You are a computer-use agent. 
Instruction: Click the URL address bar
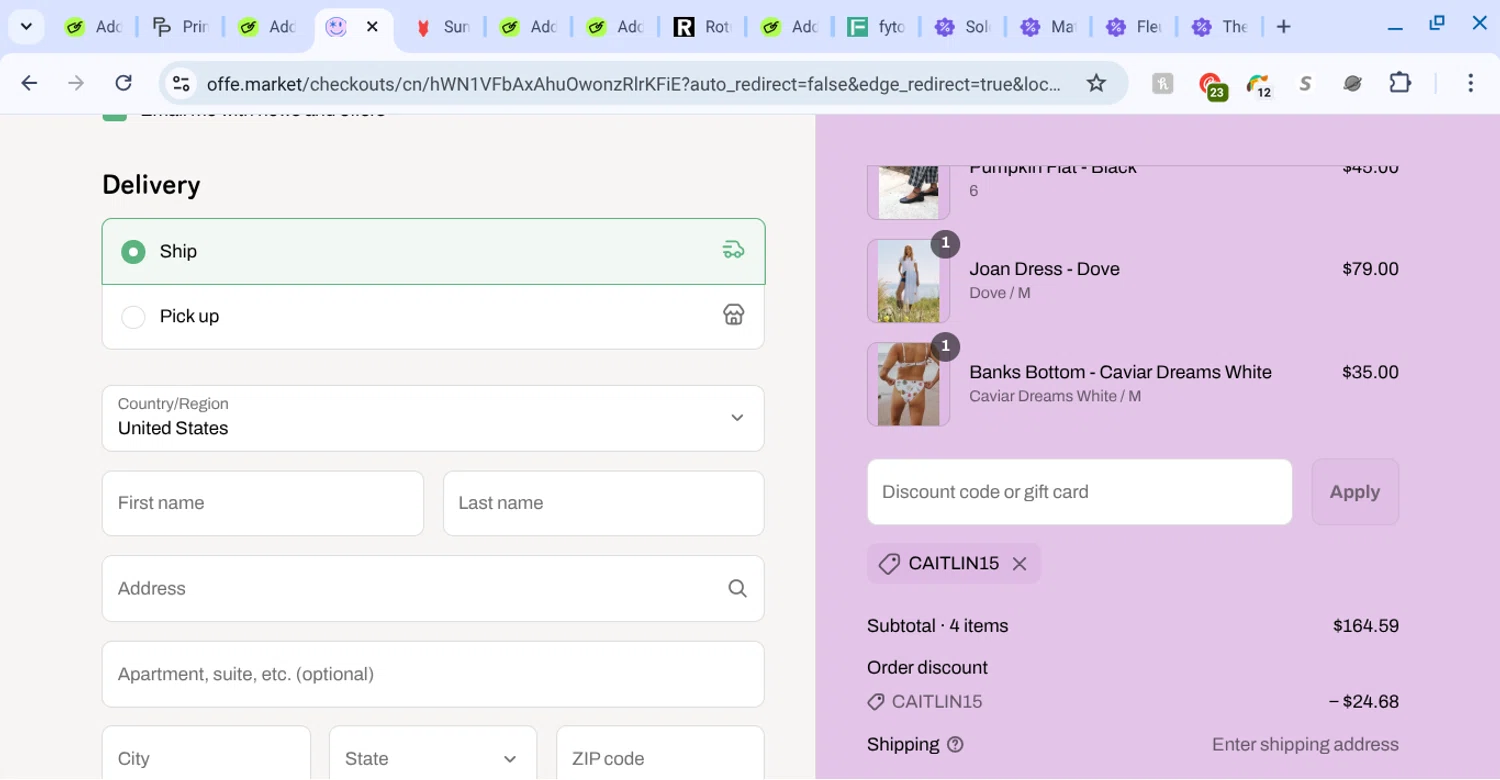point(633,84)
